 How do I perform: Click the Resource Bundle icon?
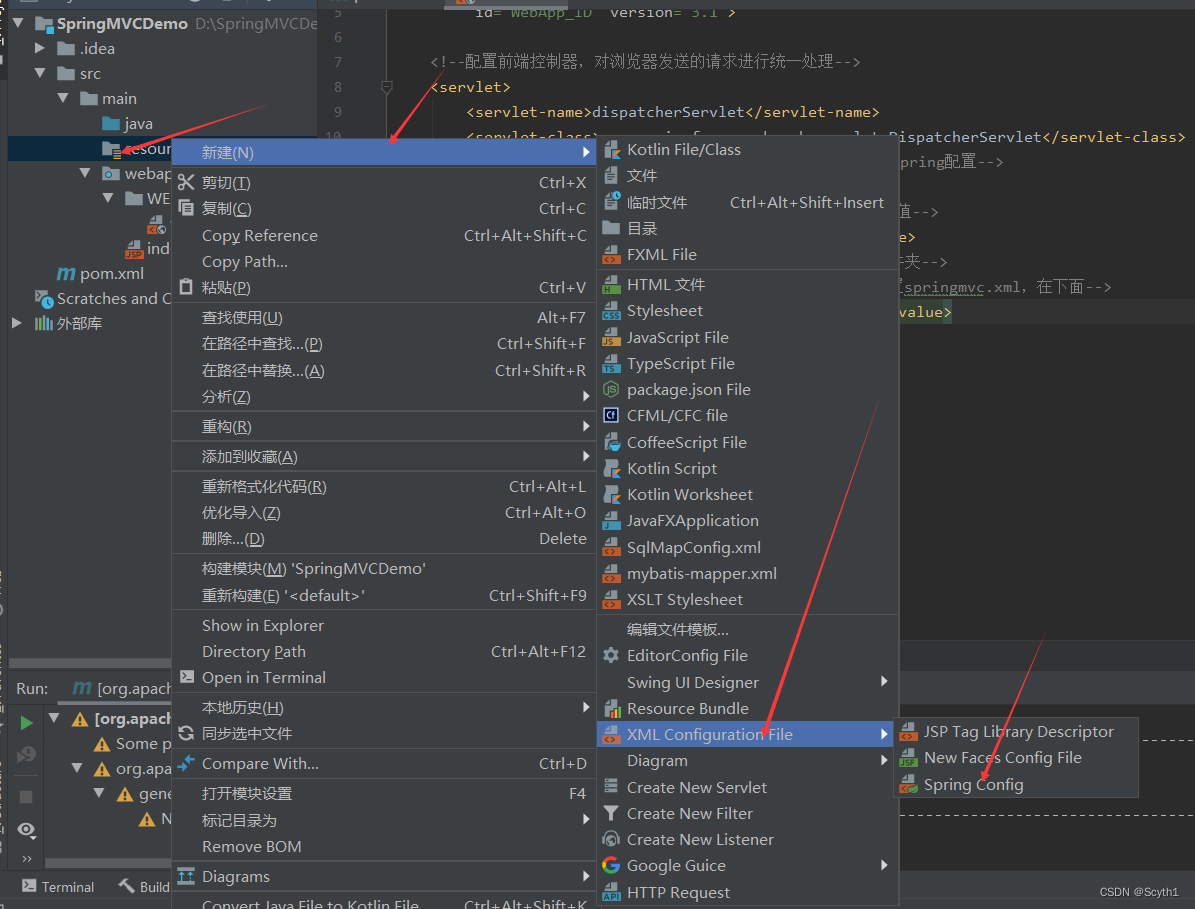tap(612, 709)
